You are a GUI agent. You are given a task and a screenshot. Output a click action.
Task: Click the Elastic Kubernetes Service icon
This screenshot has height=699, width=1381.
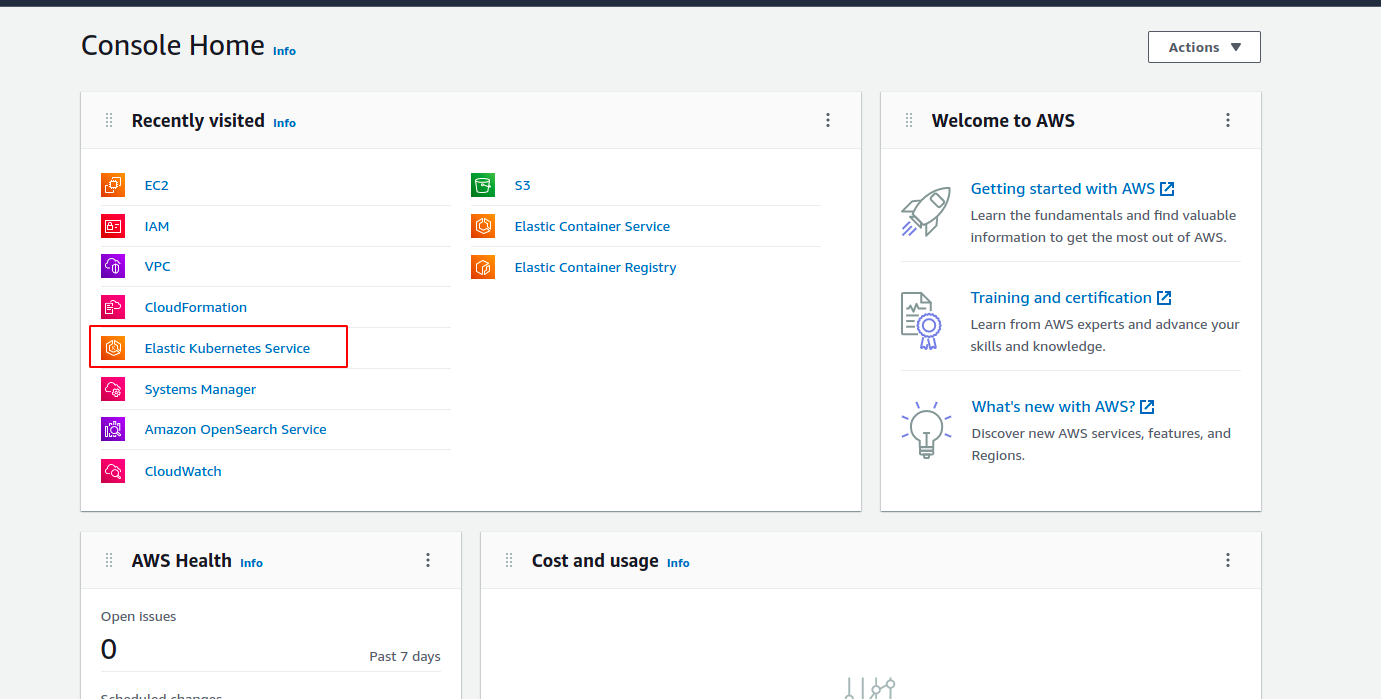pos(113,348)
